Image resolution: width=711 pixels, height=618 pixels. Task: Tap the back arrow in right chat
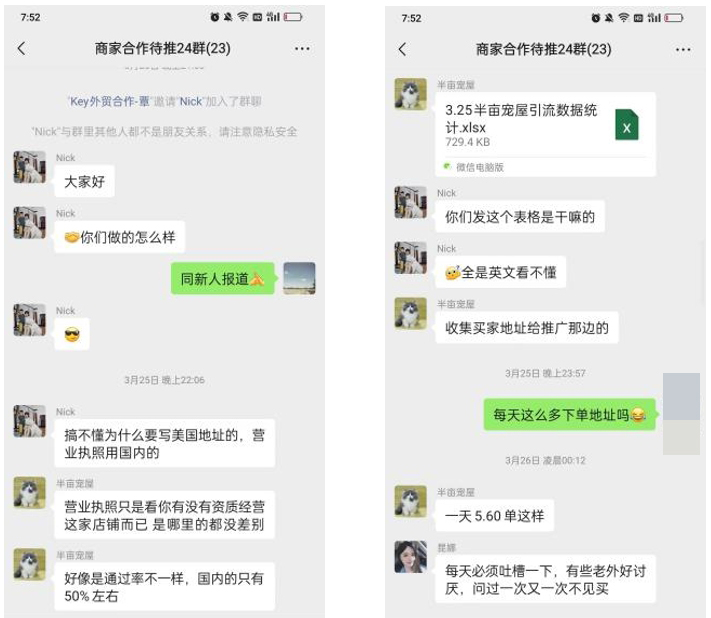(x=402, y=49)
